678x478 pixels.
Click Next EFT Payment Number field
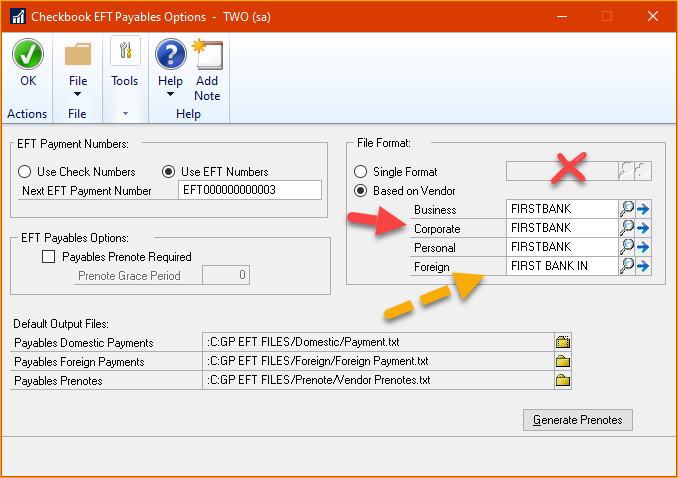[x=249, y=190]
